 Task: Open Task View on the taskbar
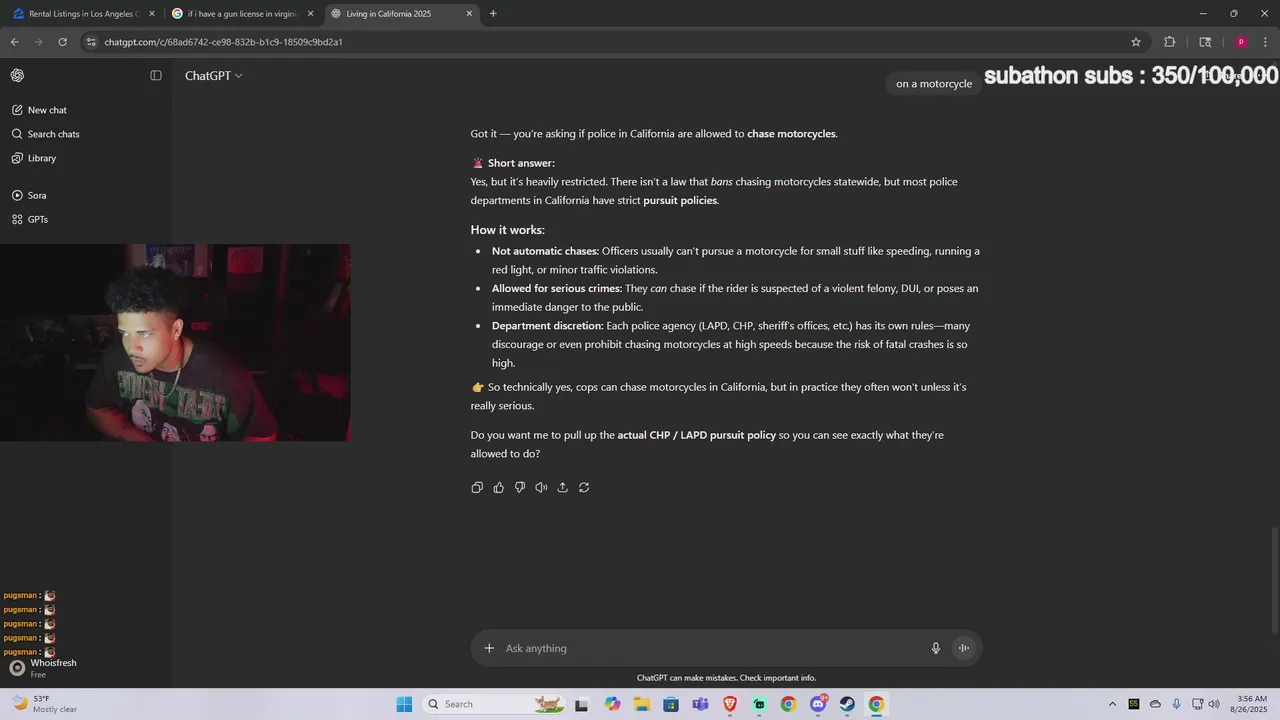(582, 704)
